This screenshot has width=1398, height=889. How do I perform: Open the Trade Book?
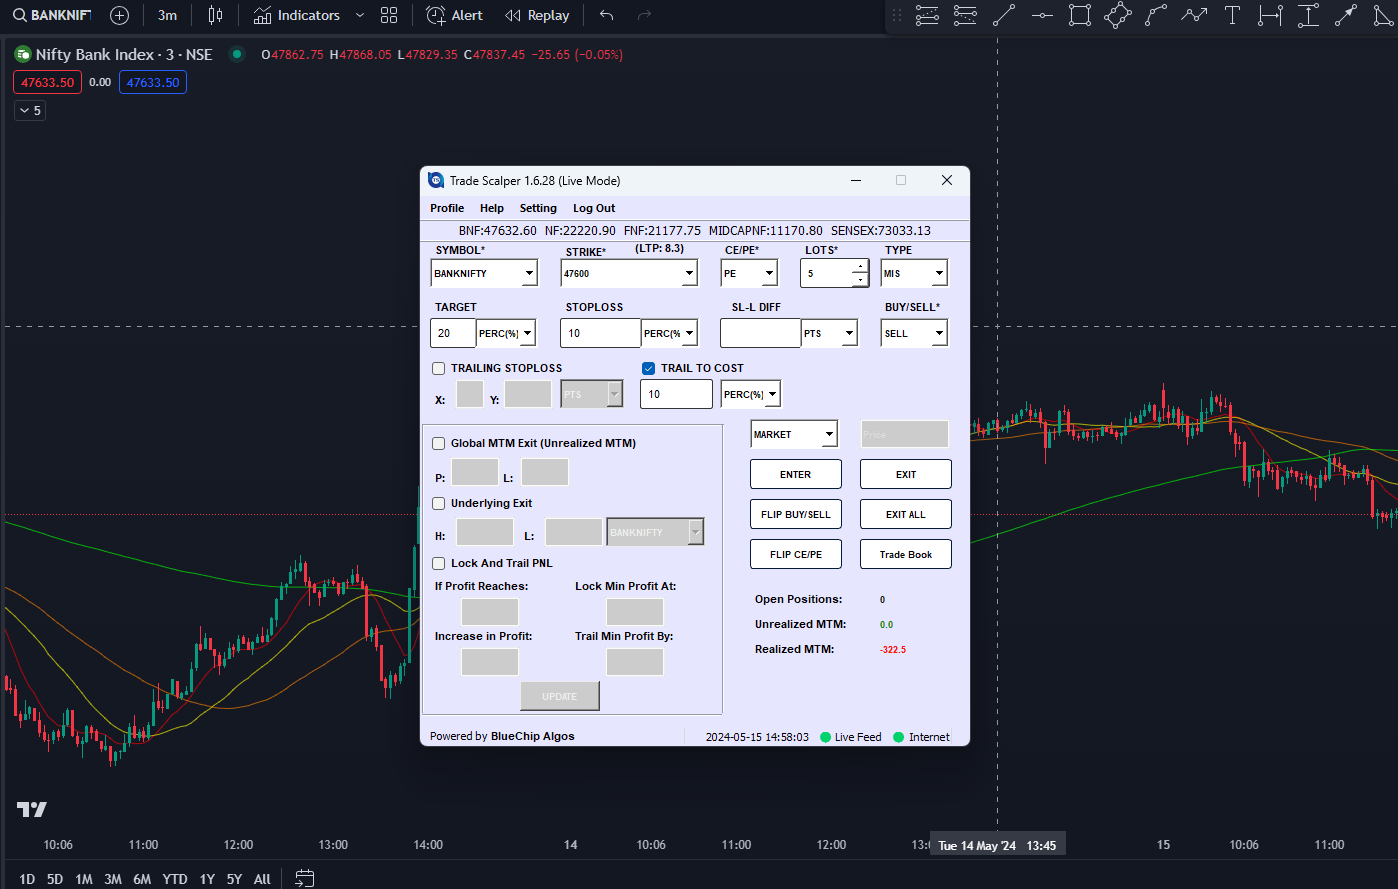point(906,554)
